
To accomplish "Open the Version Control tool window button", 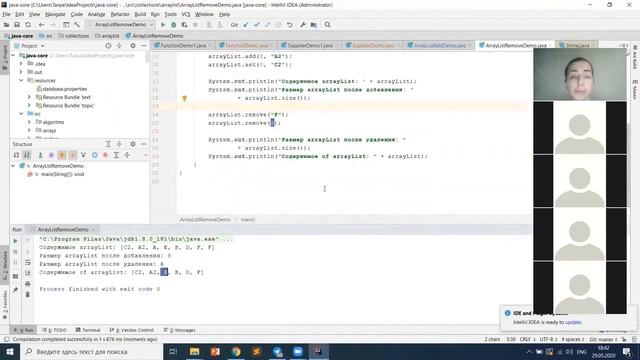I will pyautogui.click(x=131, y=330).
